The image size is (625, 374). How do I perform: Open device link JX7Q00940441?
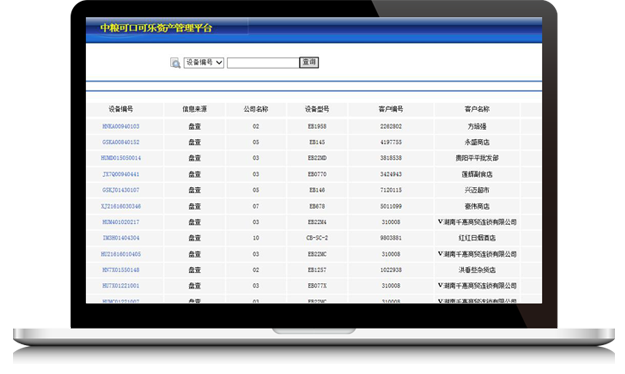pos(121,174)
